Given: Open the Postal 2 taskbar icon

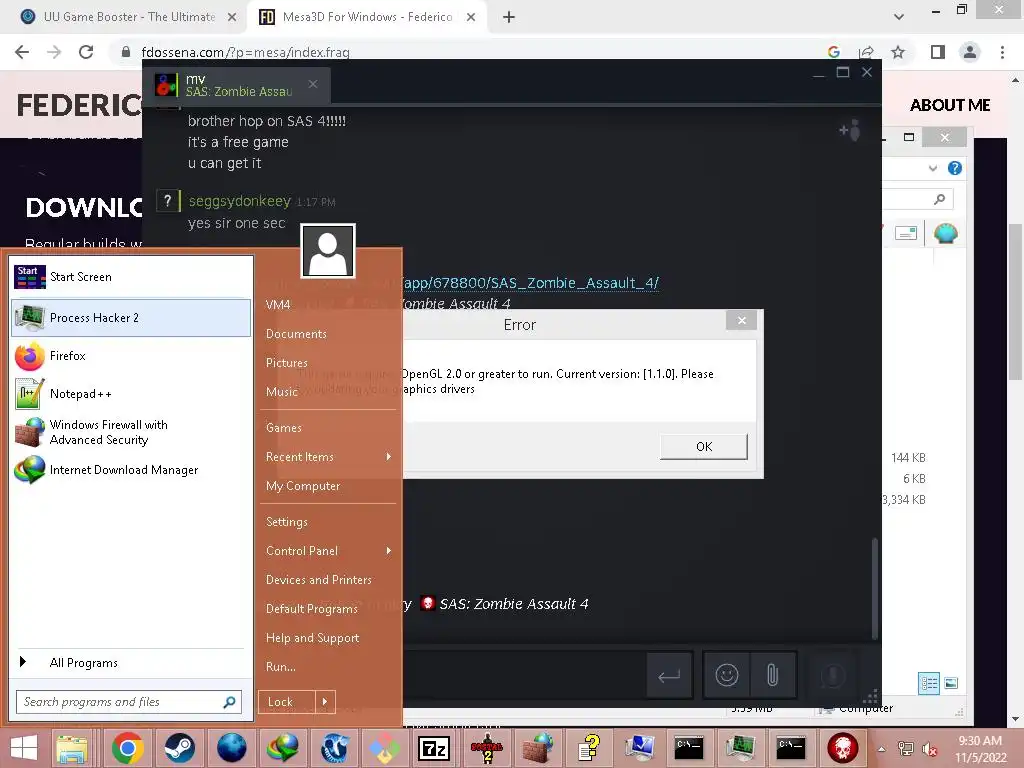Looking at the screenshot, I should click(x=487, y=748).
